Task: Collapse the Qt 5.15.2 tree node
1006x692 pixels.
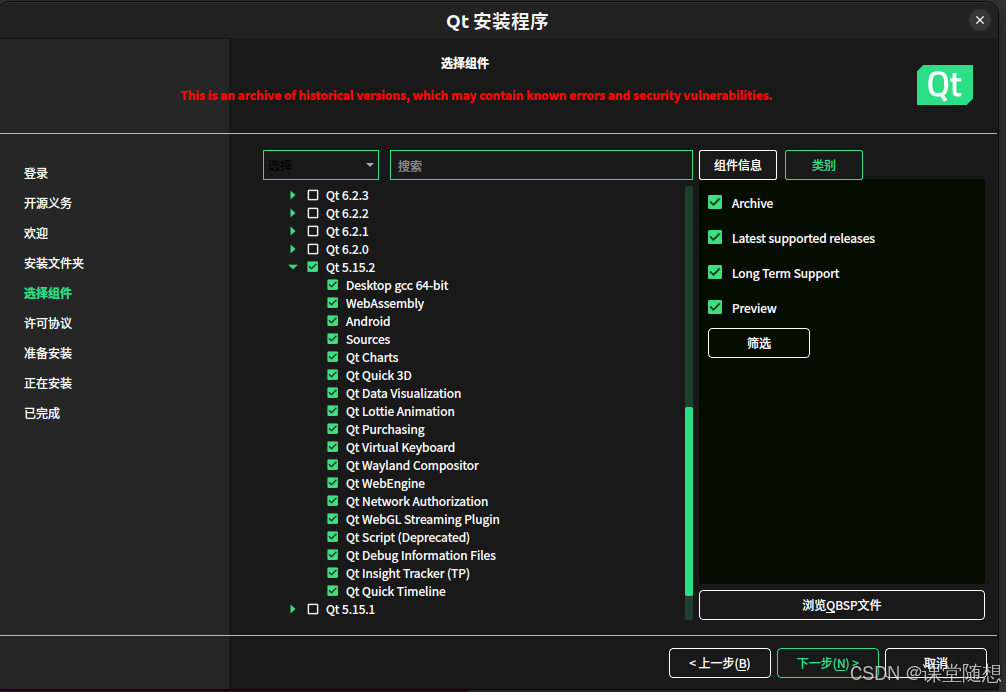Action: (x=293, y=267)
